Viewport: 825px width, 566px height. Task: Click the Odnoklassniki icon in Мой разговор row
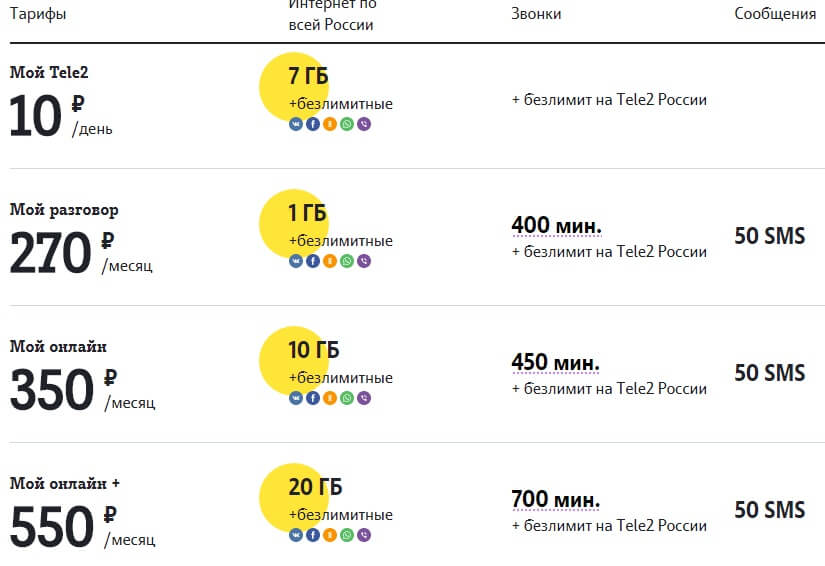point(330,261)
